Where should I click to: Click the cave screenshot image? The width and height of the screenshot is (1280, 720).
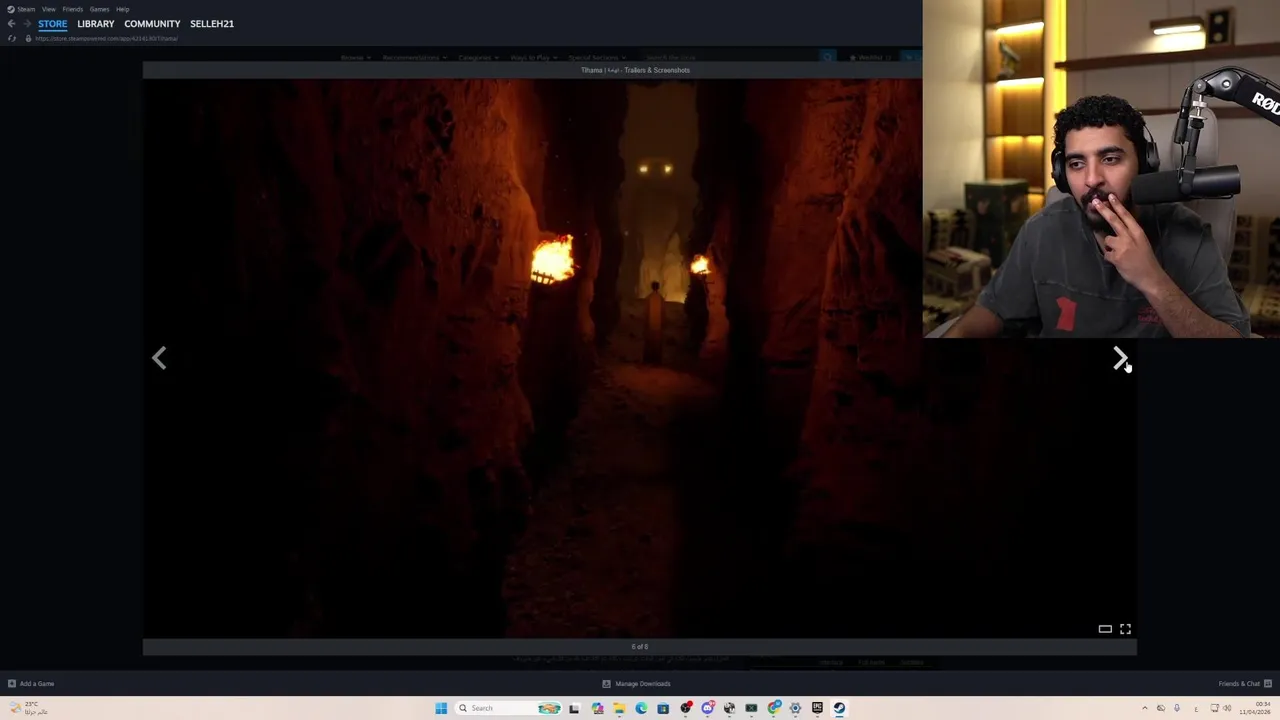[640, 358]
